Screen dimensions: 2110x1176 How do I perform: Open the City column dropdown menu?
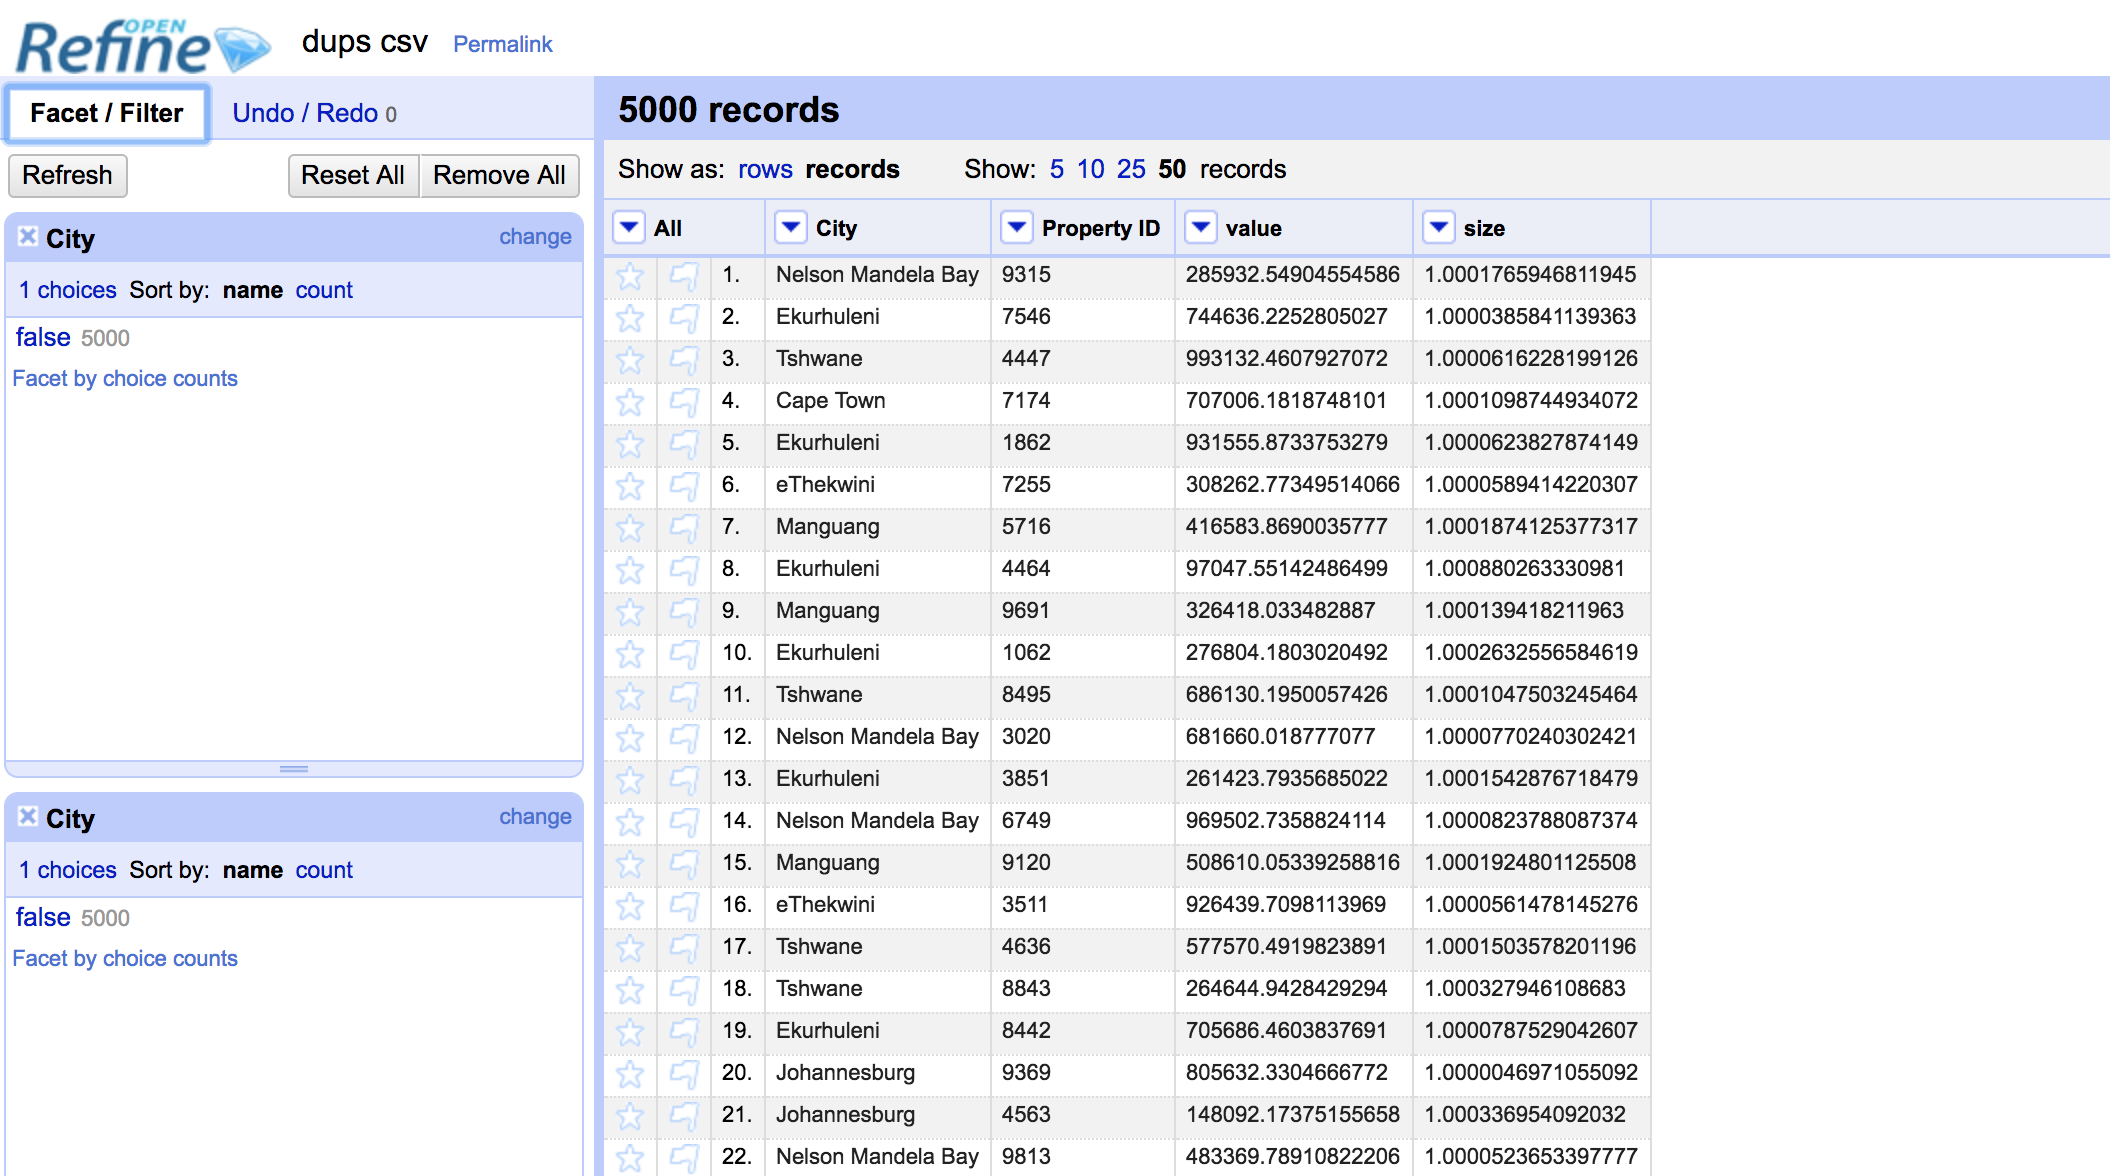tap(790, 228)
